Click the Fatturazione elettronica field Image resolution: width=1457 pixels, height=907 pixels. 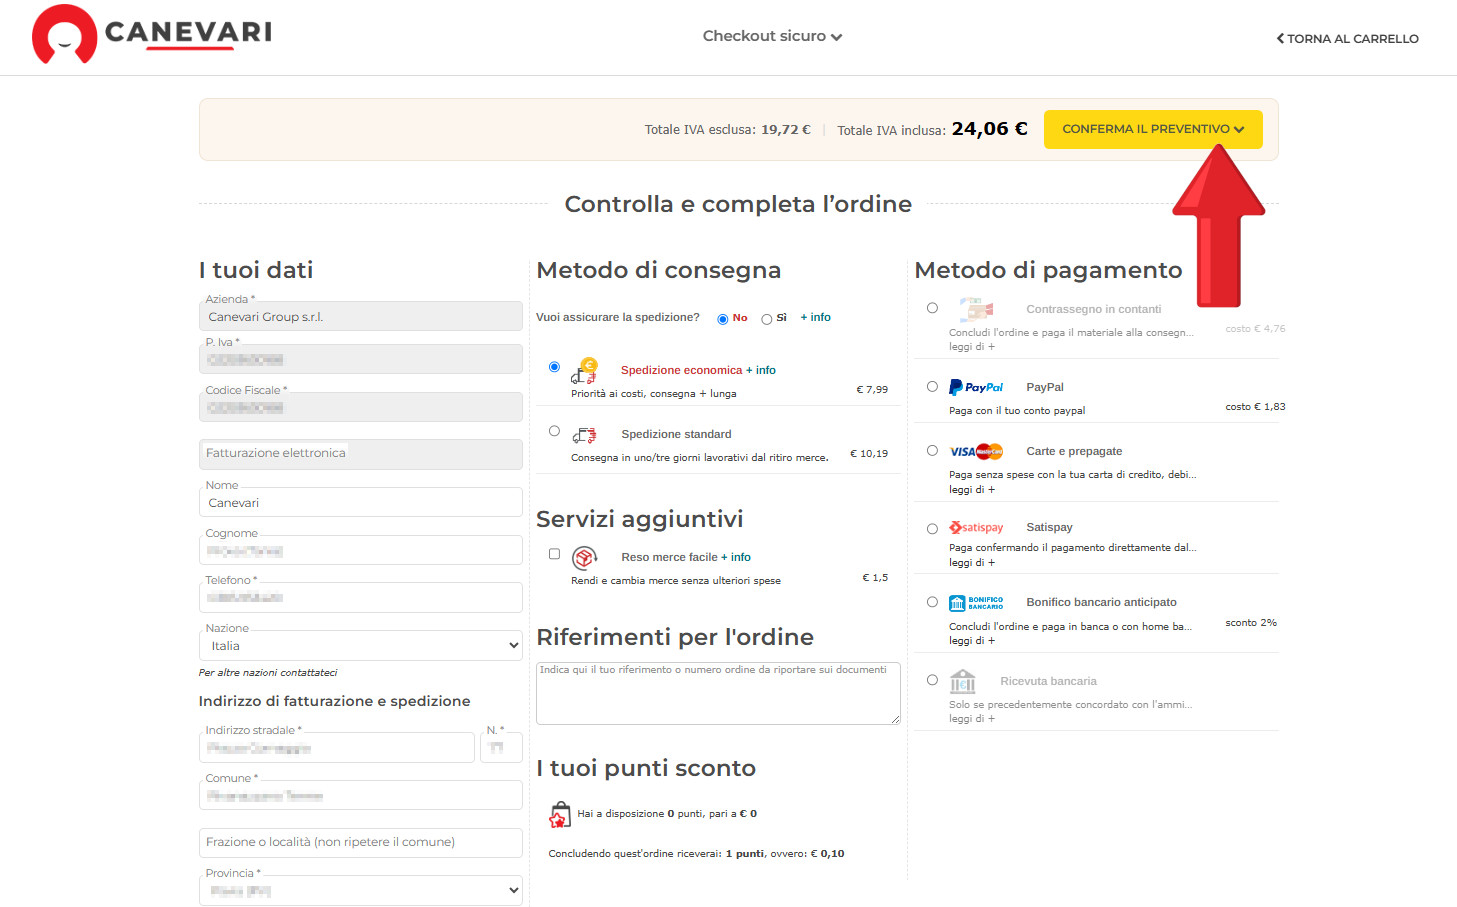pos(361,454)
